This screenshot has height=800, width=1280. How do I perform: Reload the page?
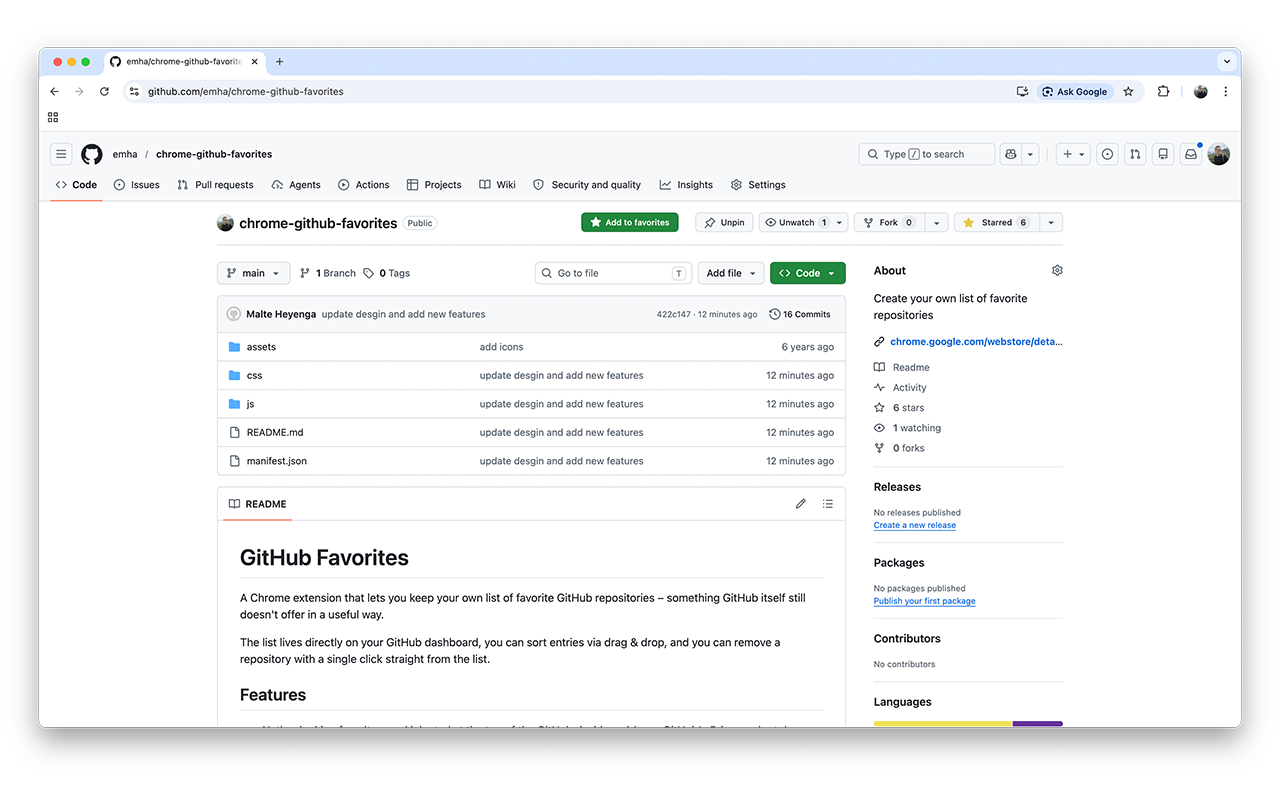click(104, 91)
